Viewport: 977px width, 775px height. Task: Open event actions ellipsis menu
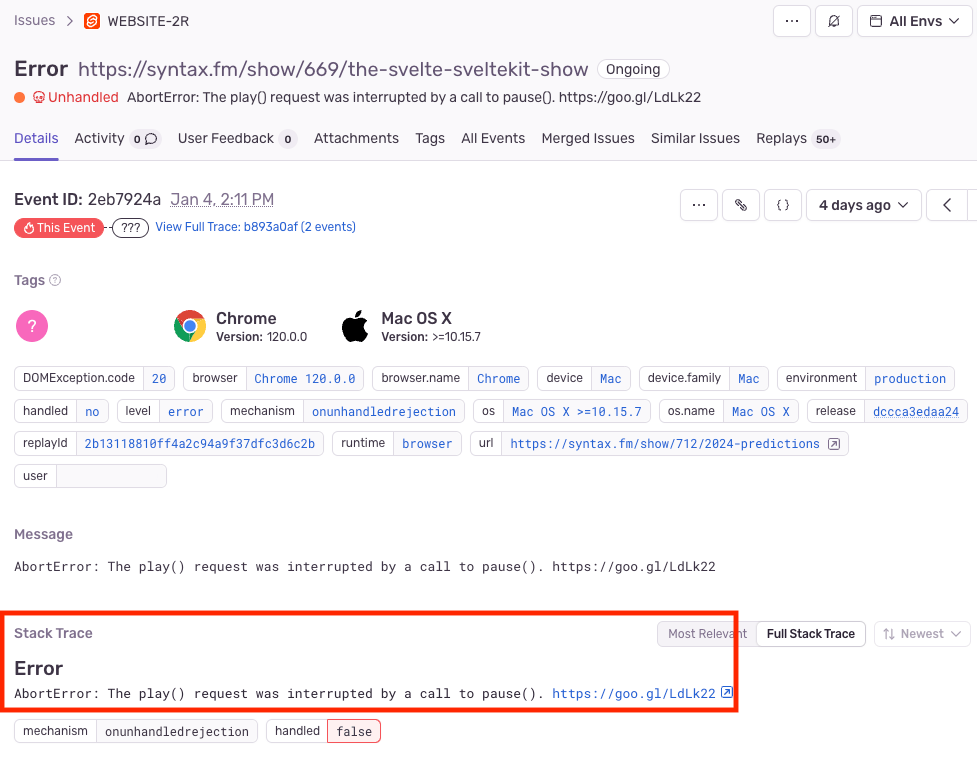[699, 205]
